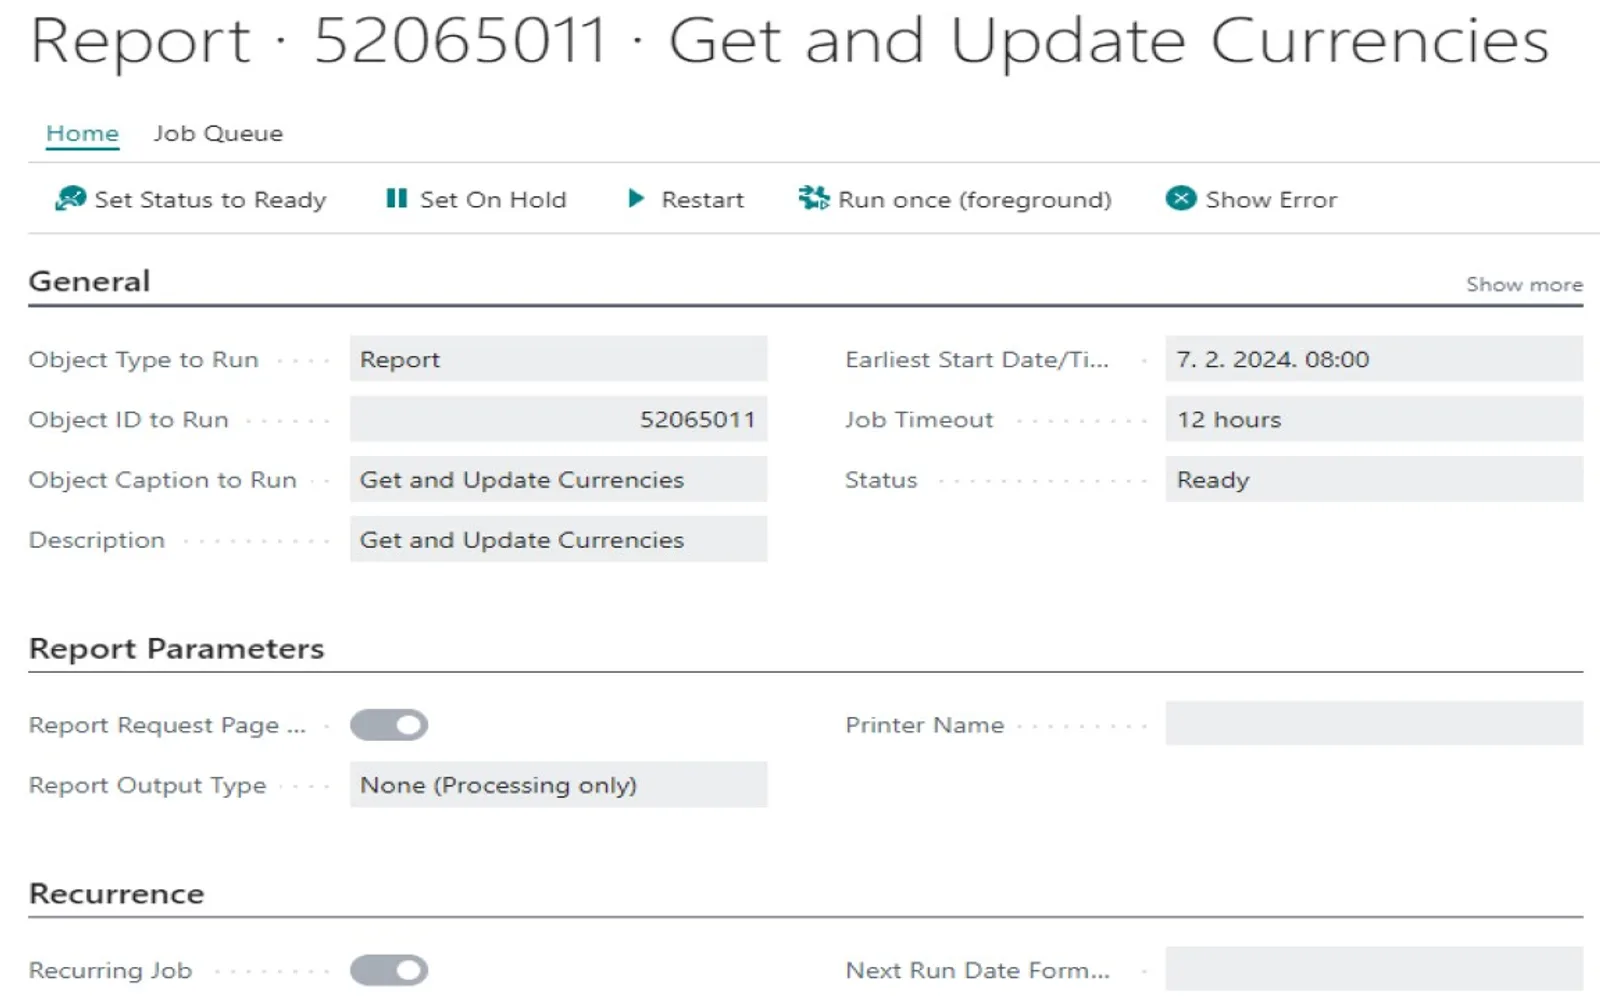The height and width of the screenshot is (1000, 1600).
Task: Open the Report Output Type dropdown
Action: [558, 785]
